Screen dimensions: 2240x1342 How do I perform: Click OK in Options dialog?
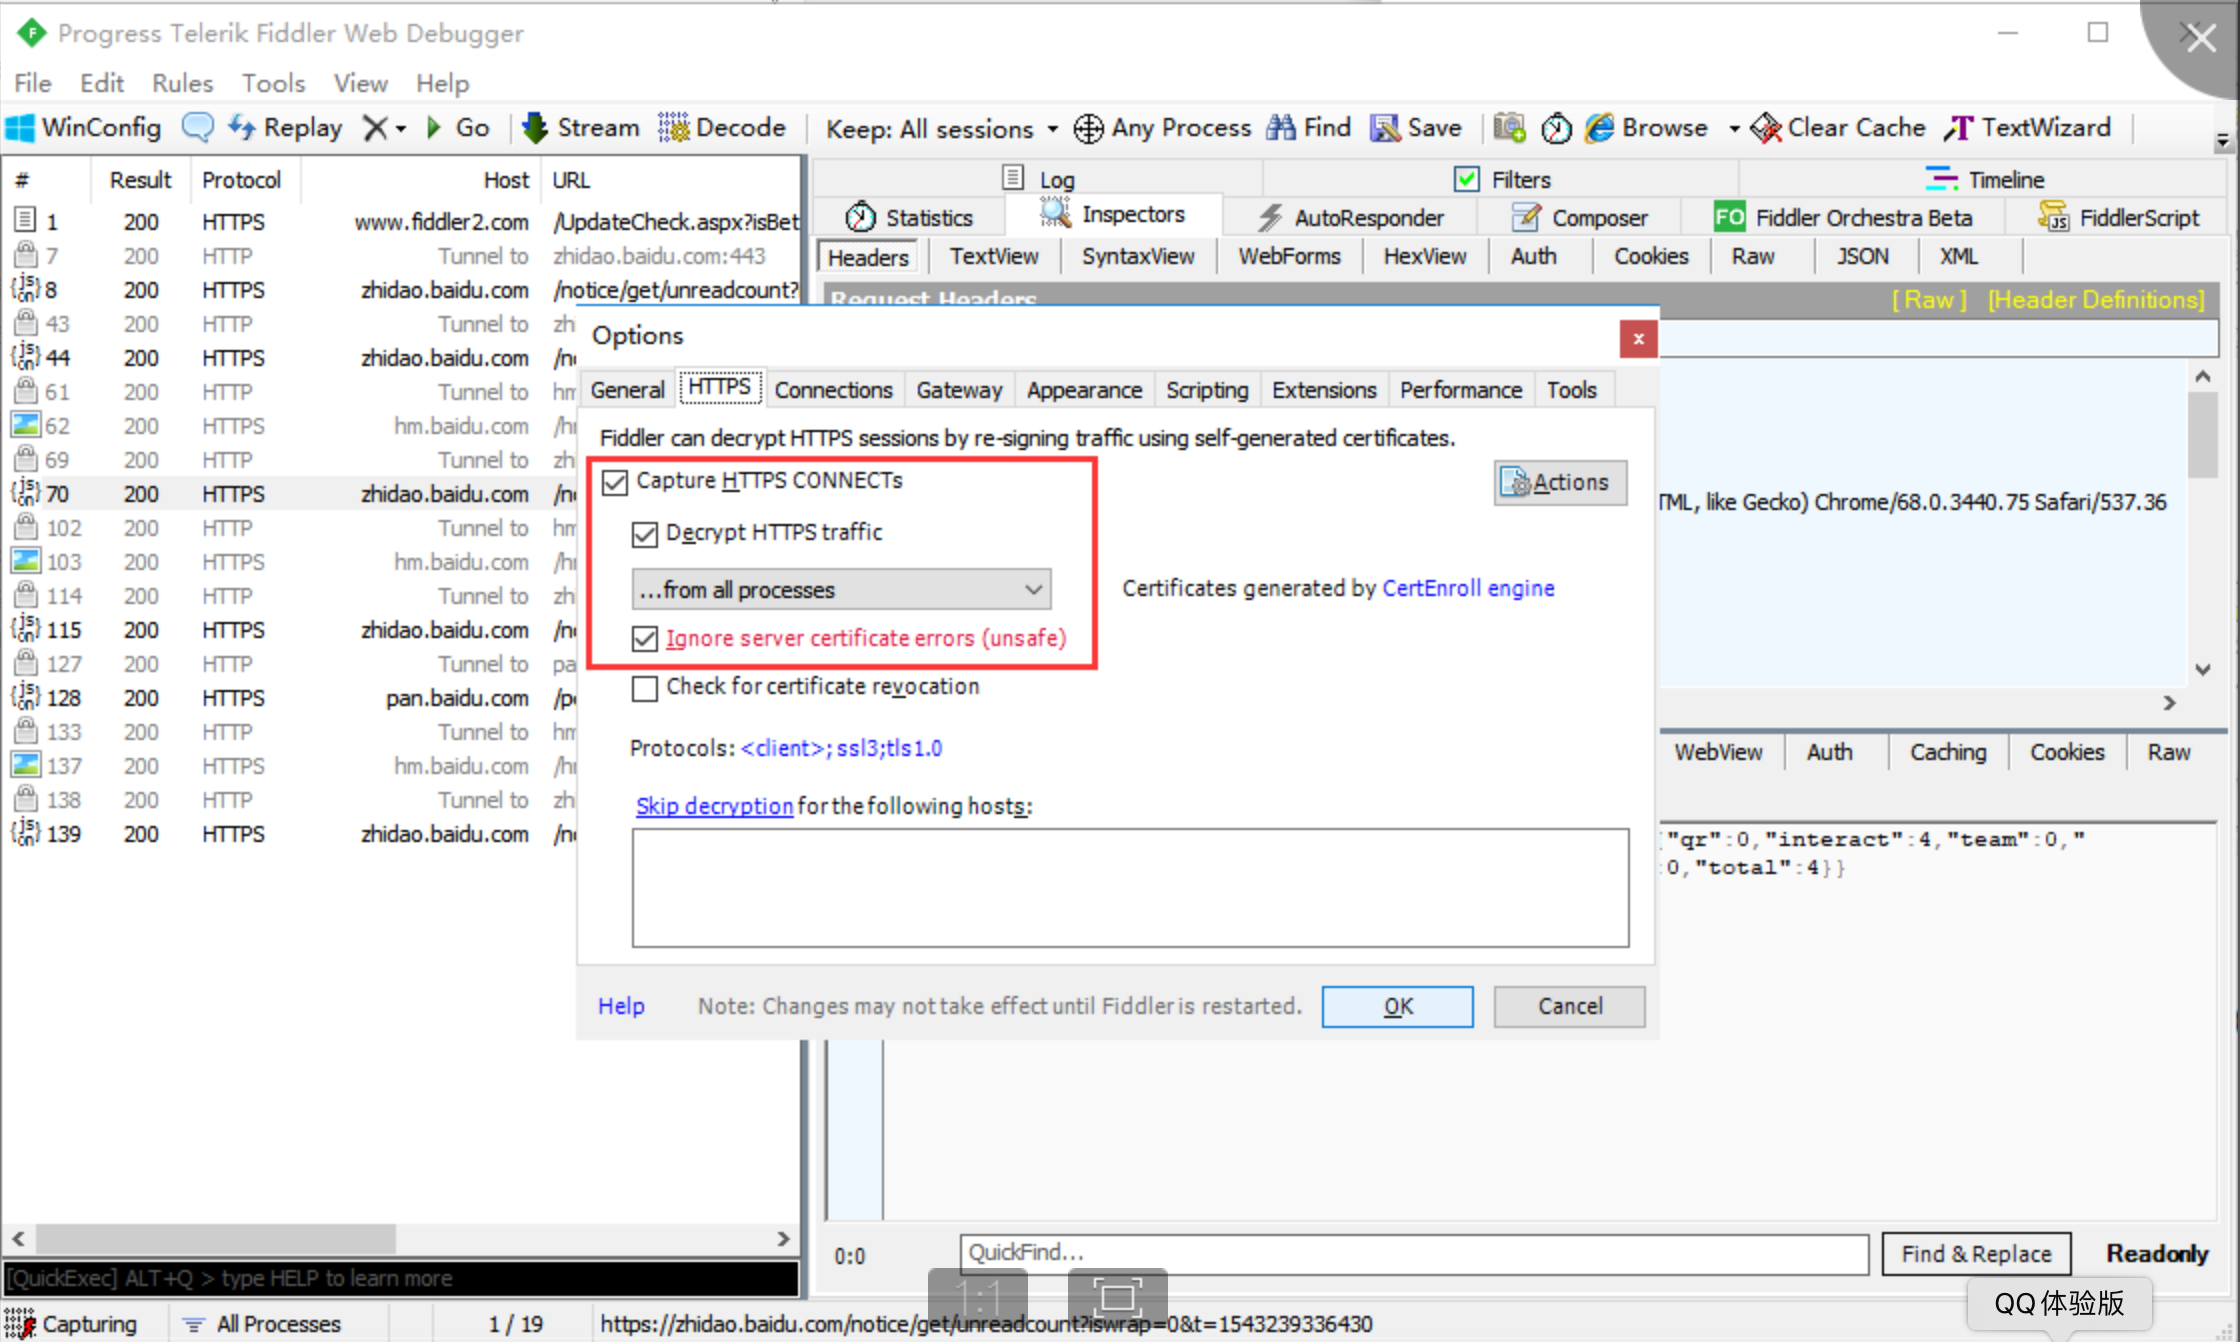click(1398, 1007)
